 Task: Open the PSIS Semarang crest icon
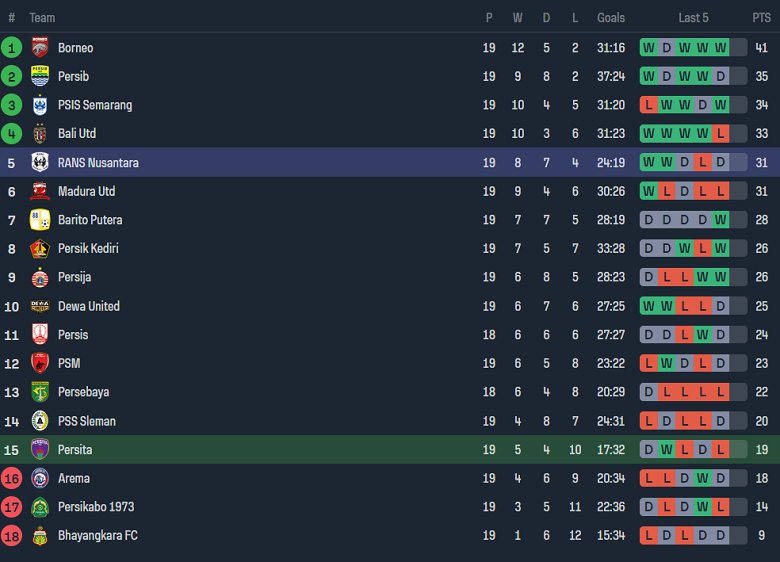point(40,105)
